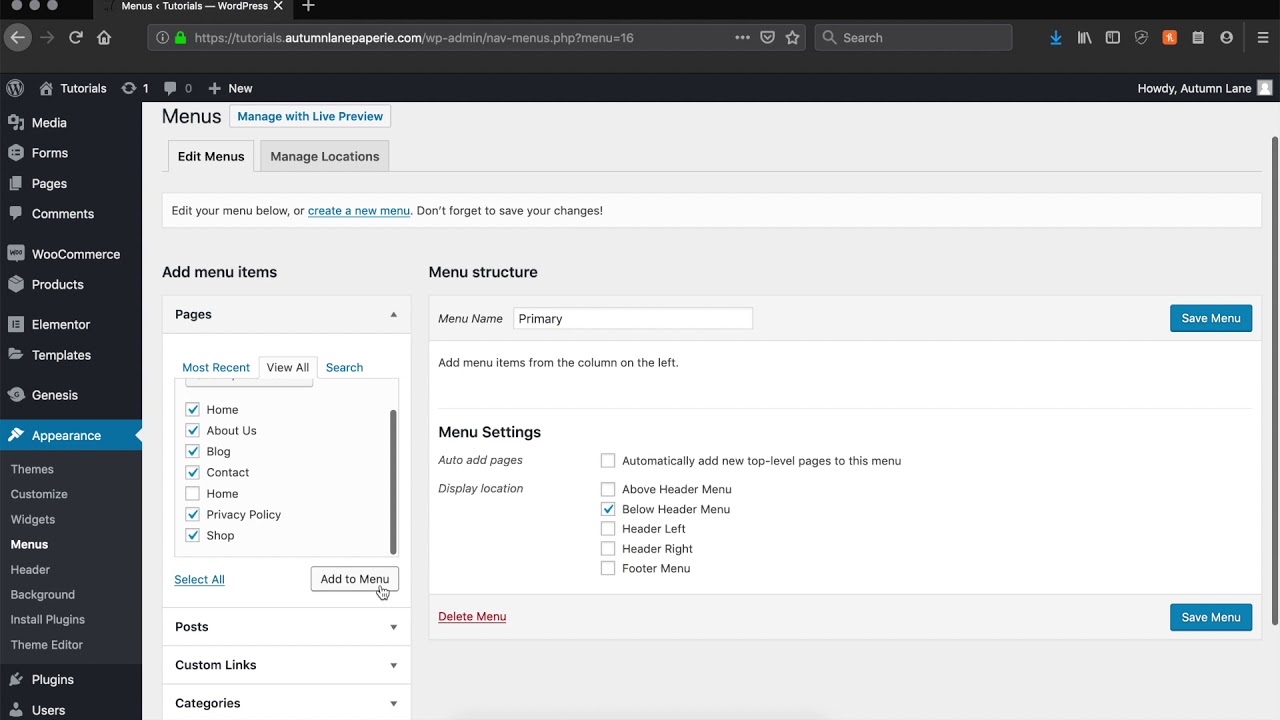1280x720 pixels.
Task: Open the browser downloads arrow
Action: point(1055,37)
